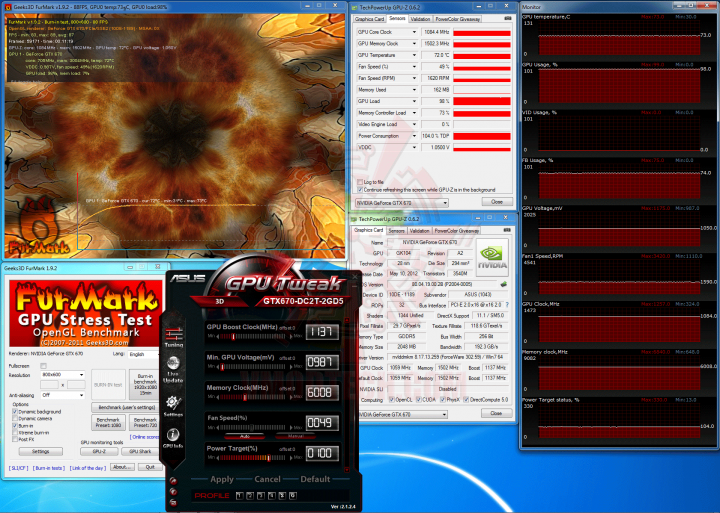Adjust the Power Target slider
720x513 pixels.
[253, 458]
